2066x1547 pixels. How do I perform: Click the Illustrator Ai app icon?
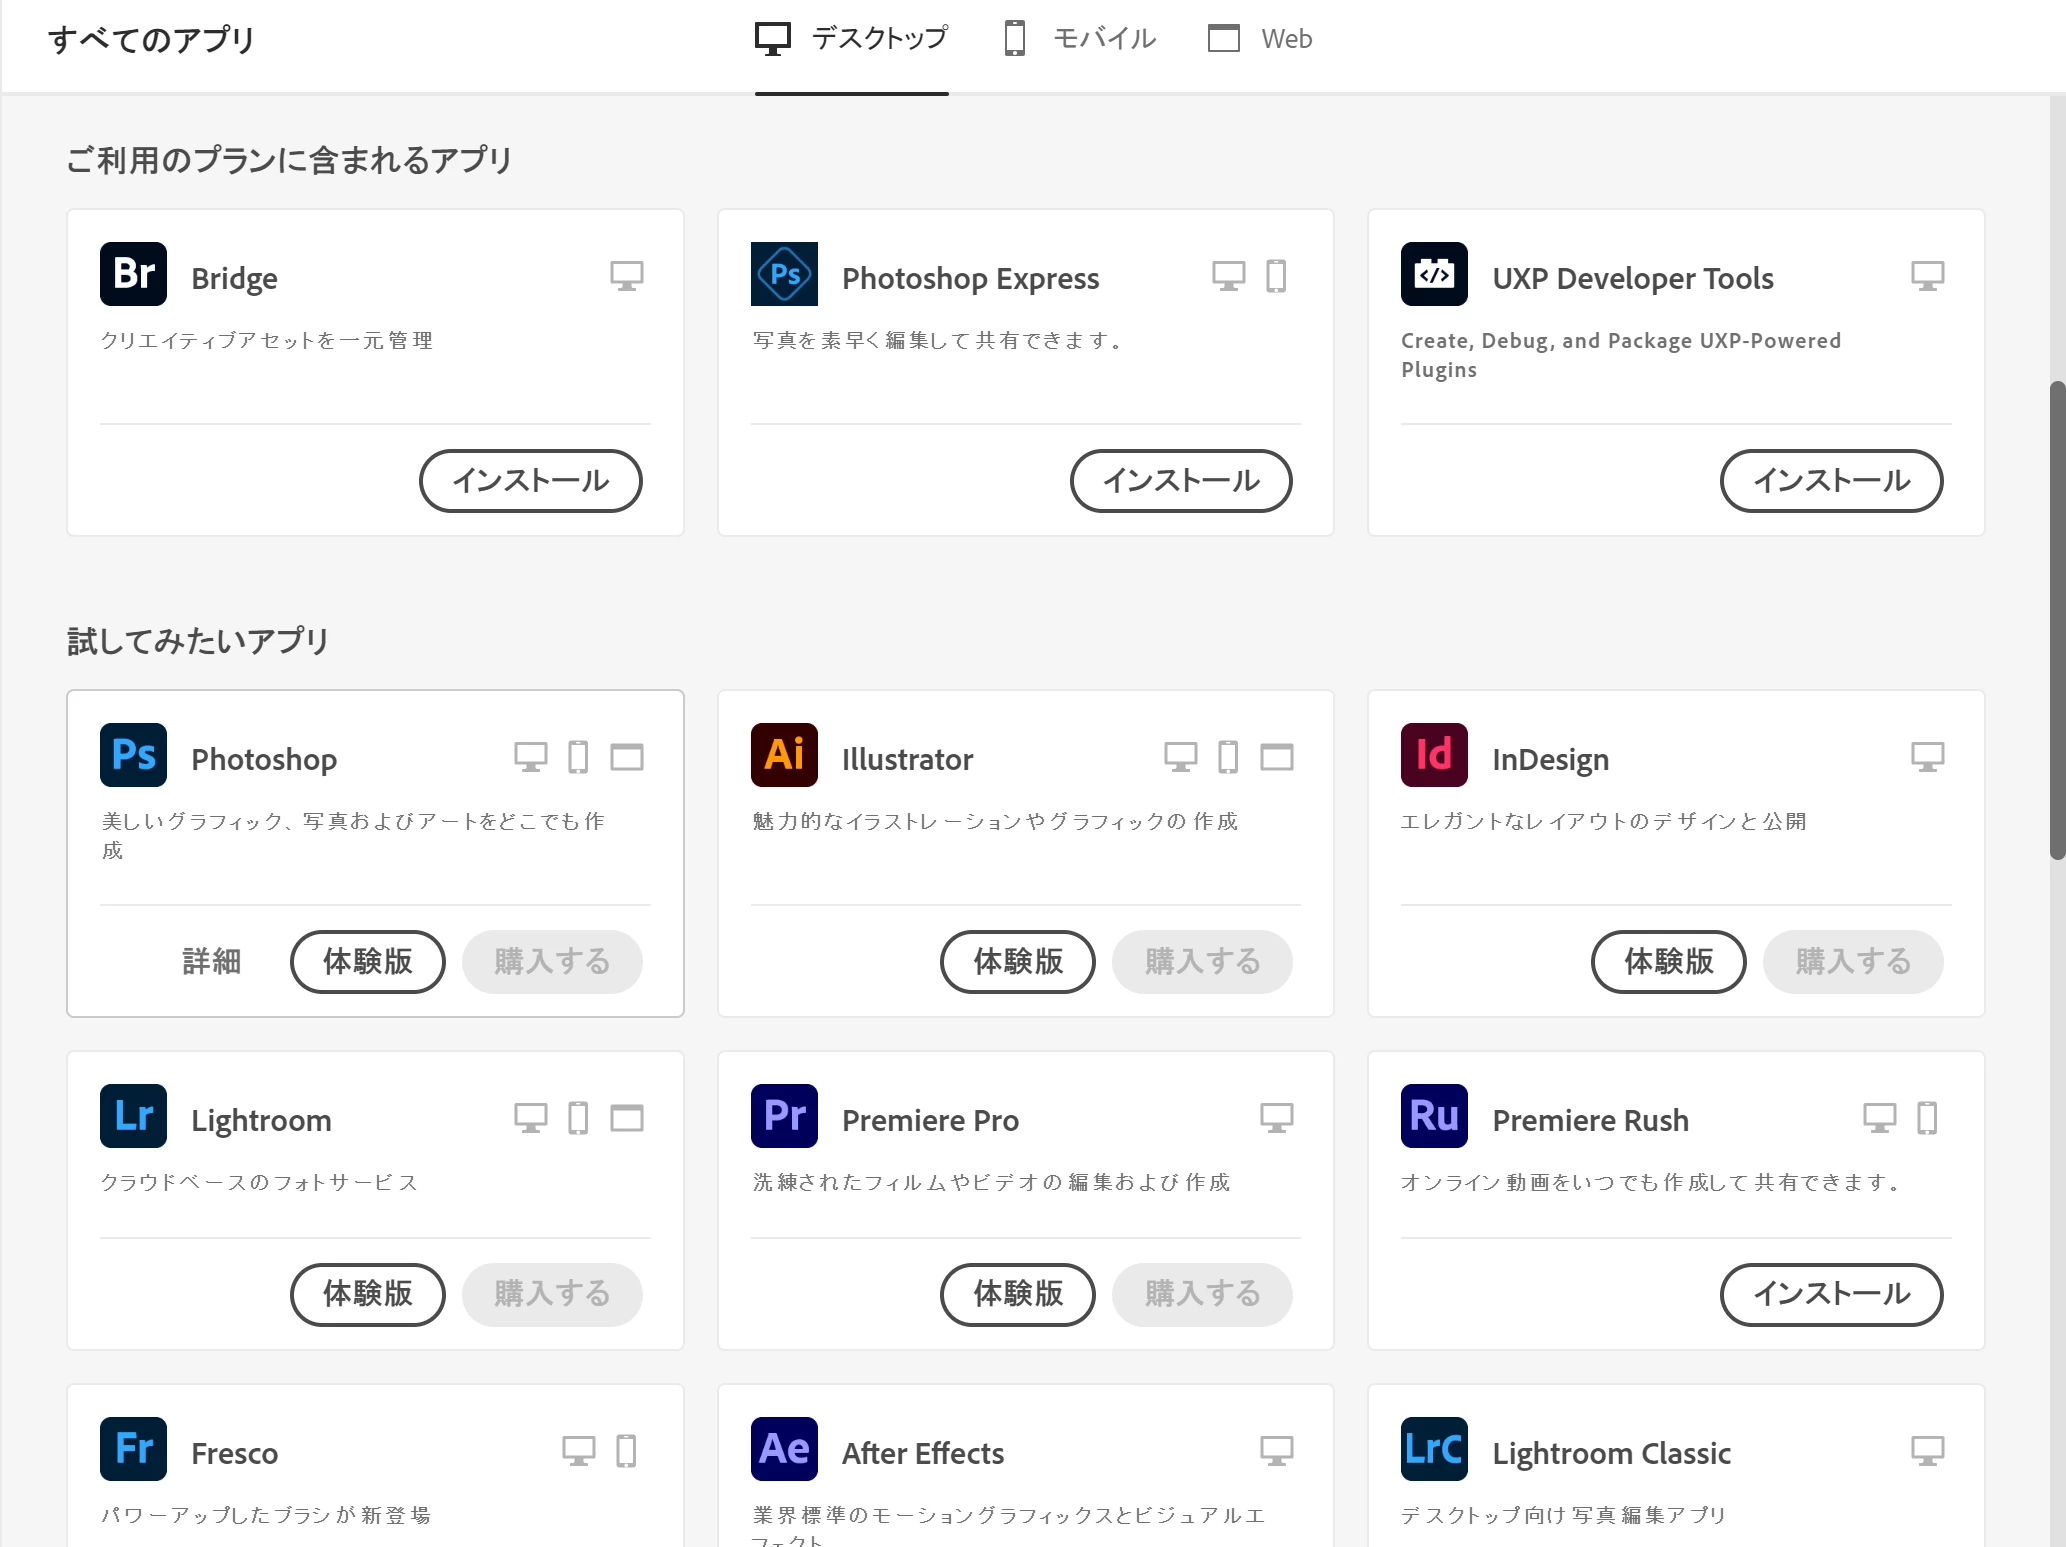pyautogui.click(x=784, y=755)
